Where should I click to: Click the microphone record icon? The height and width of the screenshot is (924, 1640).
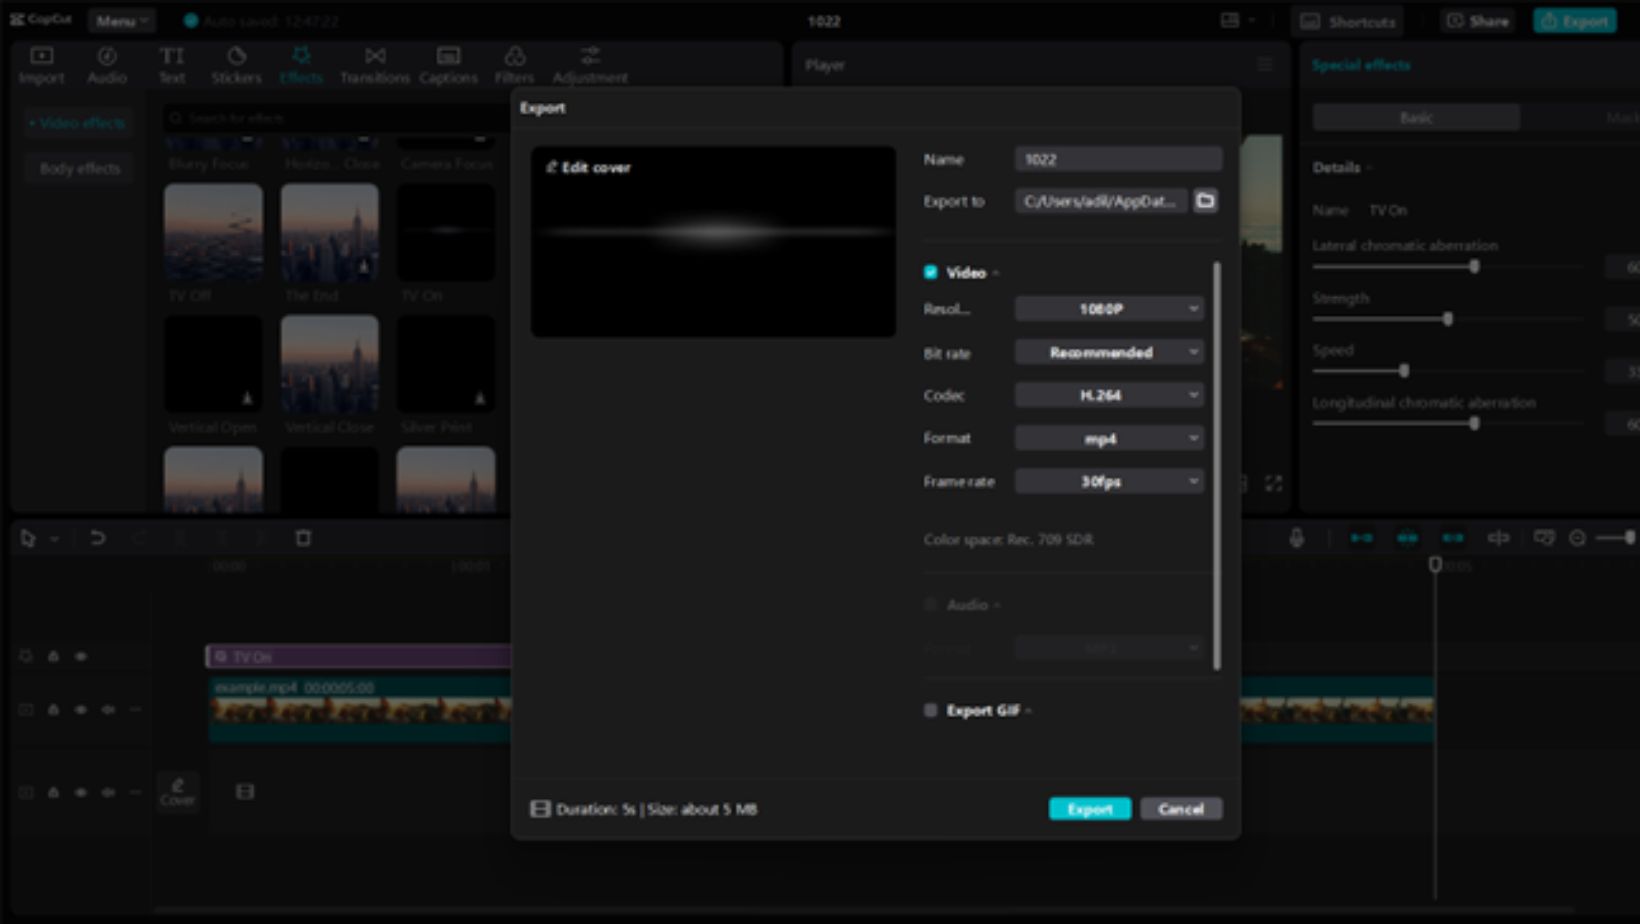[1296, 538]
